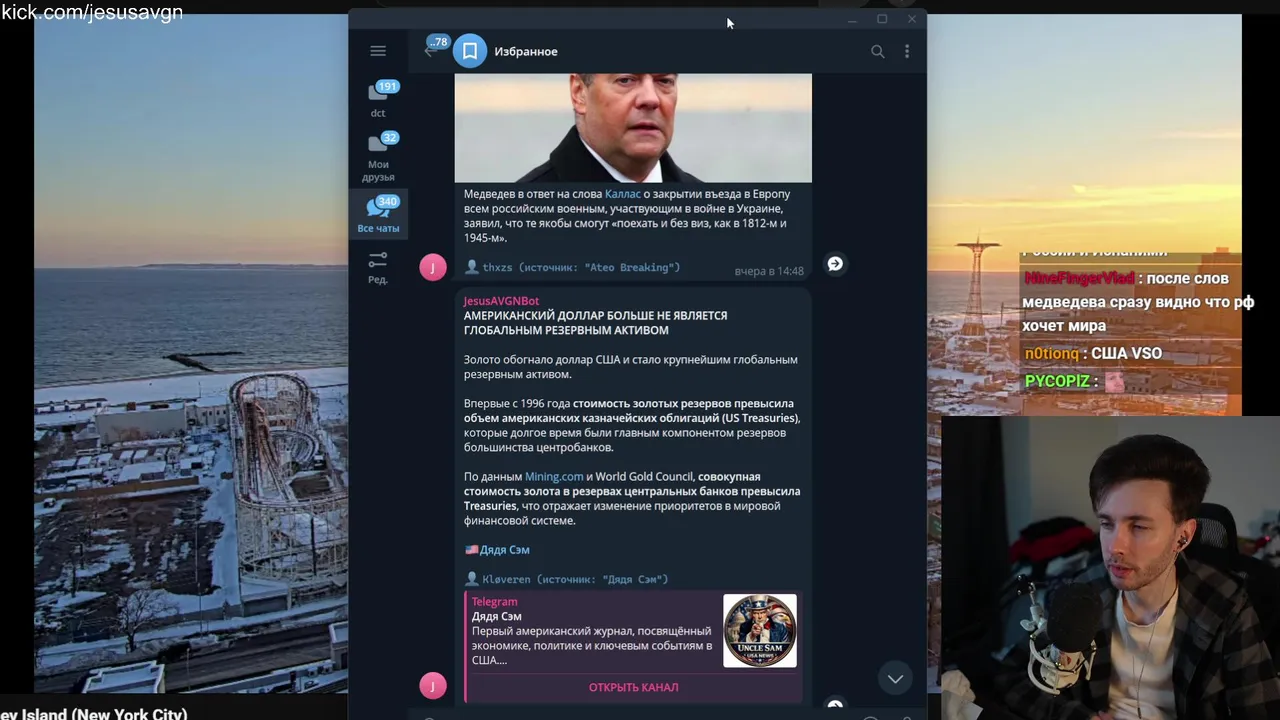Screen dimensions: 1280x720
Task: Click the PYCOPIZ username in stream chat
Action: click(x=1057, y=381)
